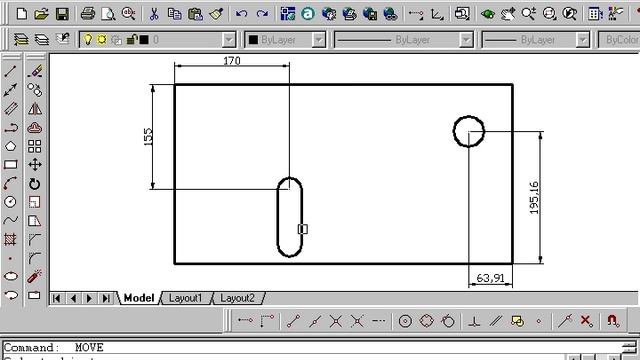Click the New drawing icon
Screen dimensions: 640x360
21,14
